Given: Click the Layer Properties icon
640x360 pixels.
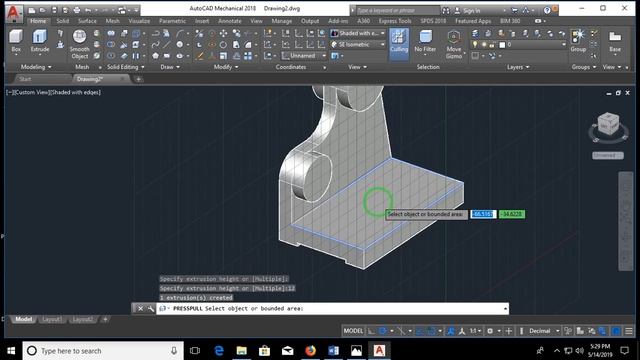Looking at the screenshot, I should 475,33.
